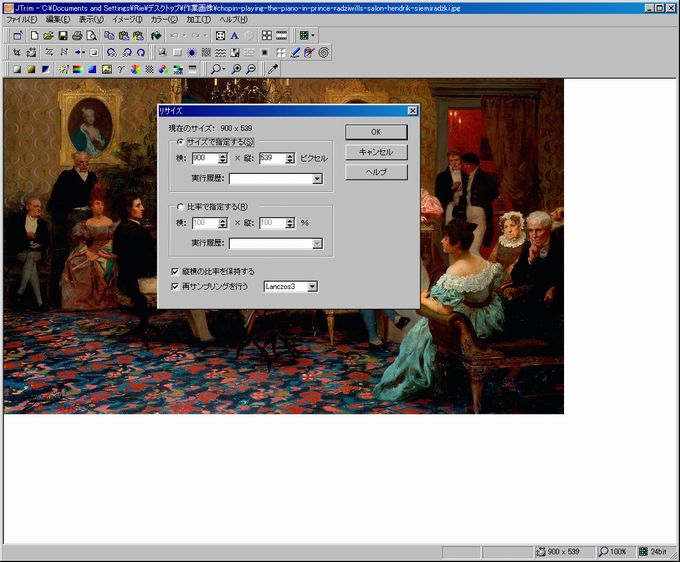Click the select all icon

220,36
